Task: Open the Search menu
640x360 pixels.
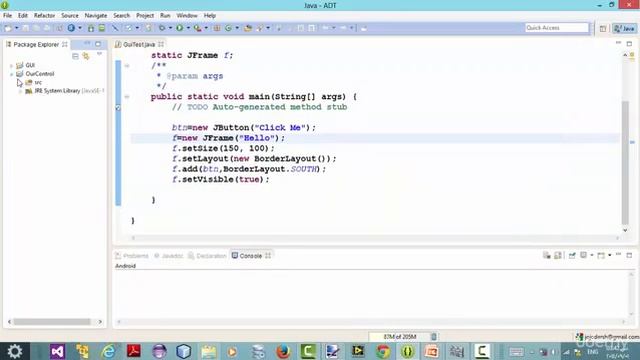Action: coord(121,16)
